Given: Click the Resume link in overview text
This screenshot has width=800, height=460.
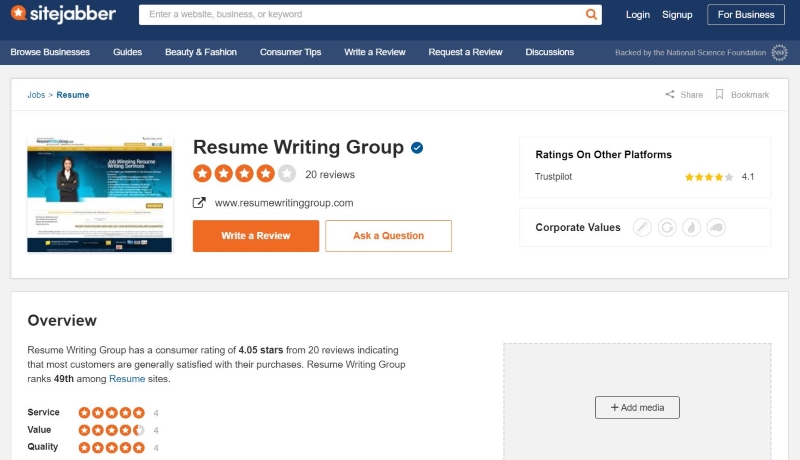Looking at the screenshot, I should click(127, 379).
